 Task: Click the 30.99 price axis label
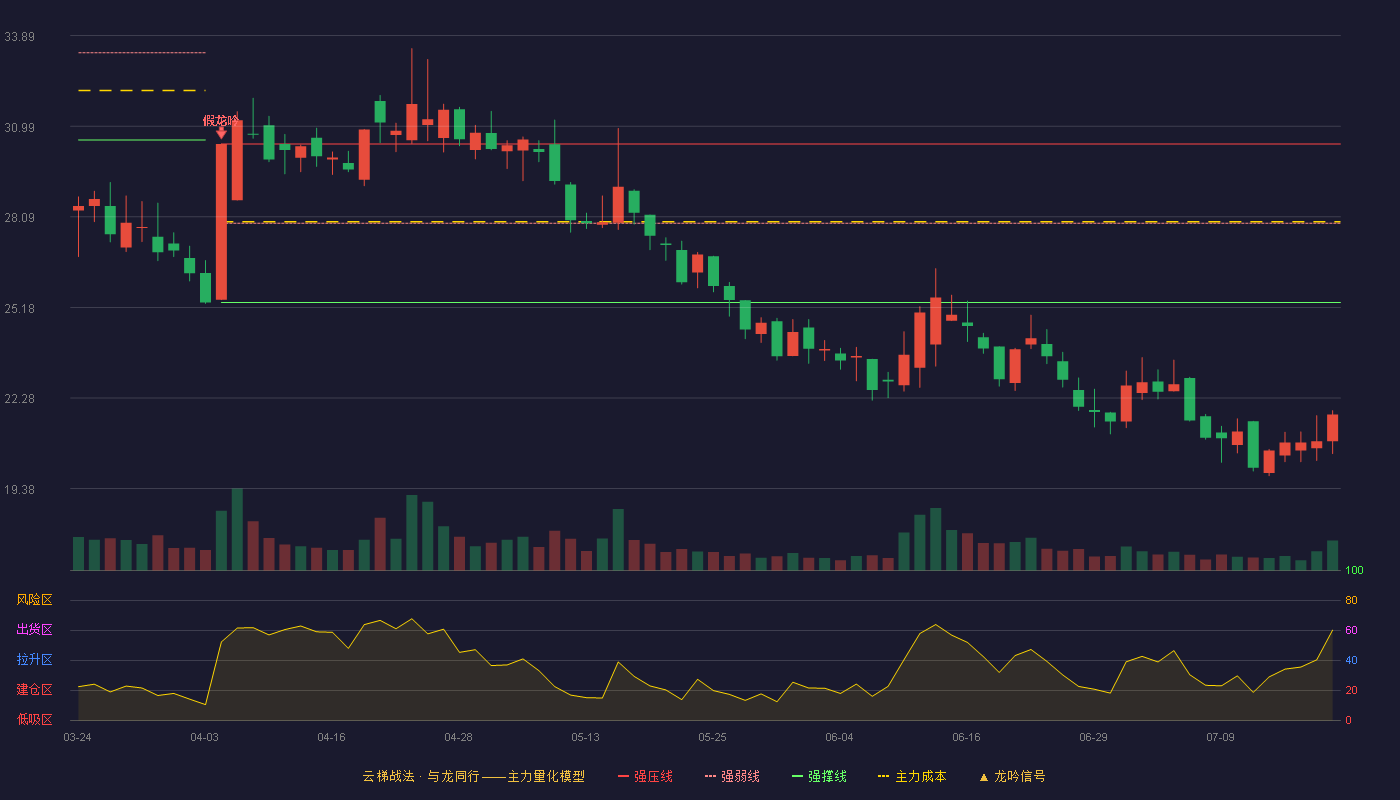[19, 127]
